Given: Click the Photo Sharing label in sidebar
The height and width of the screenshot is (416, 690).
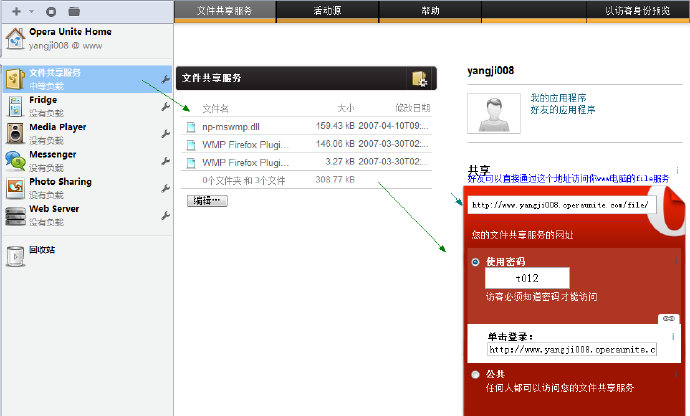Looking at the screenshot, I should click(x=61, y=182).
